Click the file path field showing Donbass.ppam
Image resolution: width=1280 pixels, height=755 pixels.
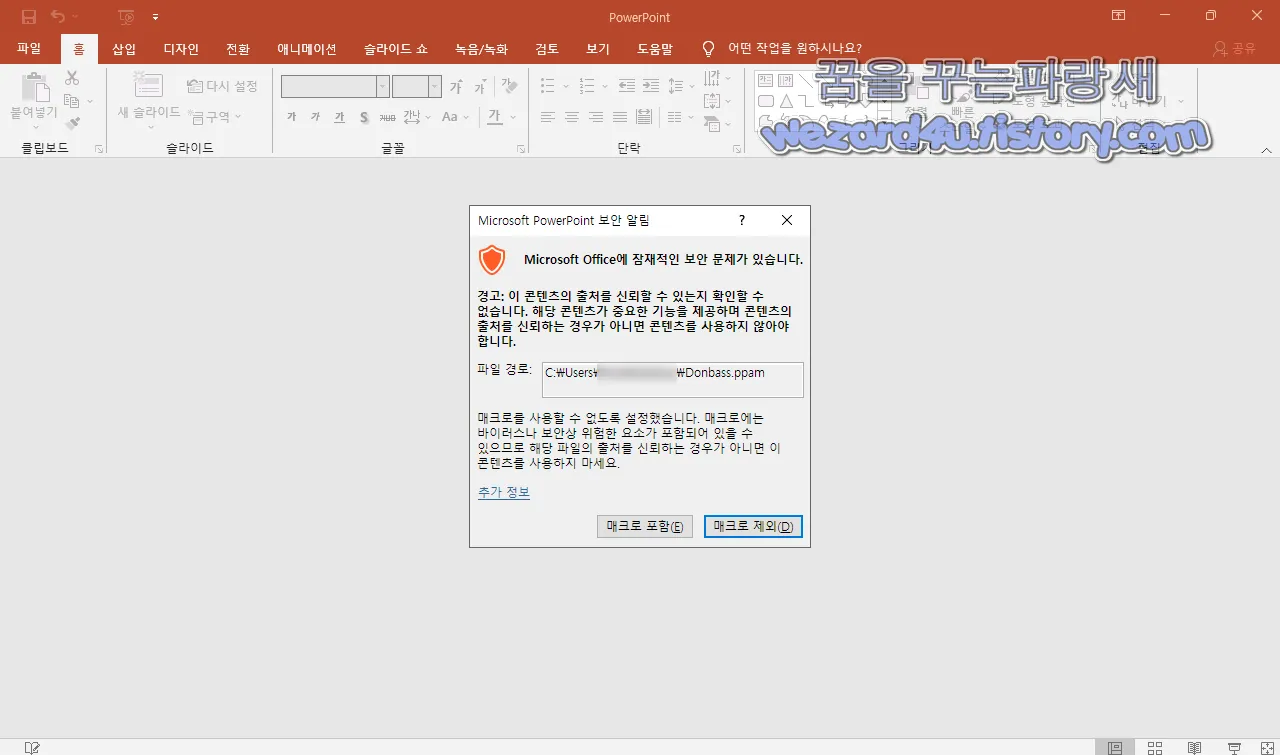coord(673,380)
